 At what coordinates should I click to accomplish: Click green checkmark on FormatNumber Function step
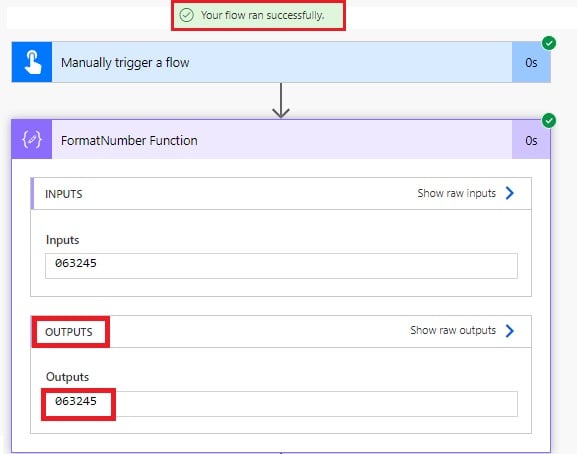(549, 121)
